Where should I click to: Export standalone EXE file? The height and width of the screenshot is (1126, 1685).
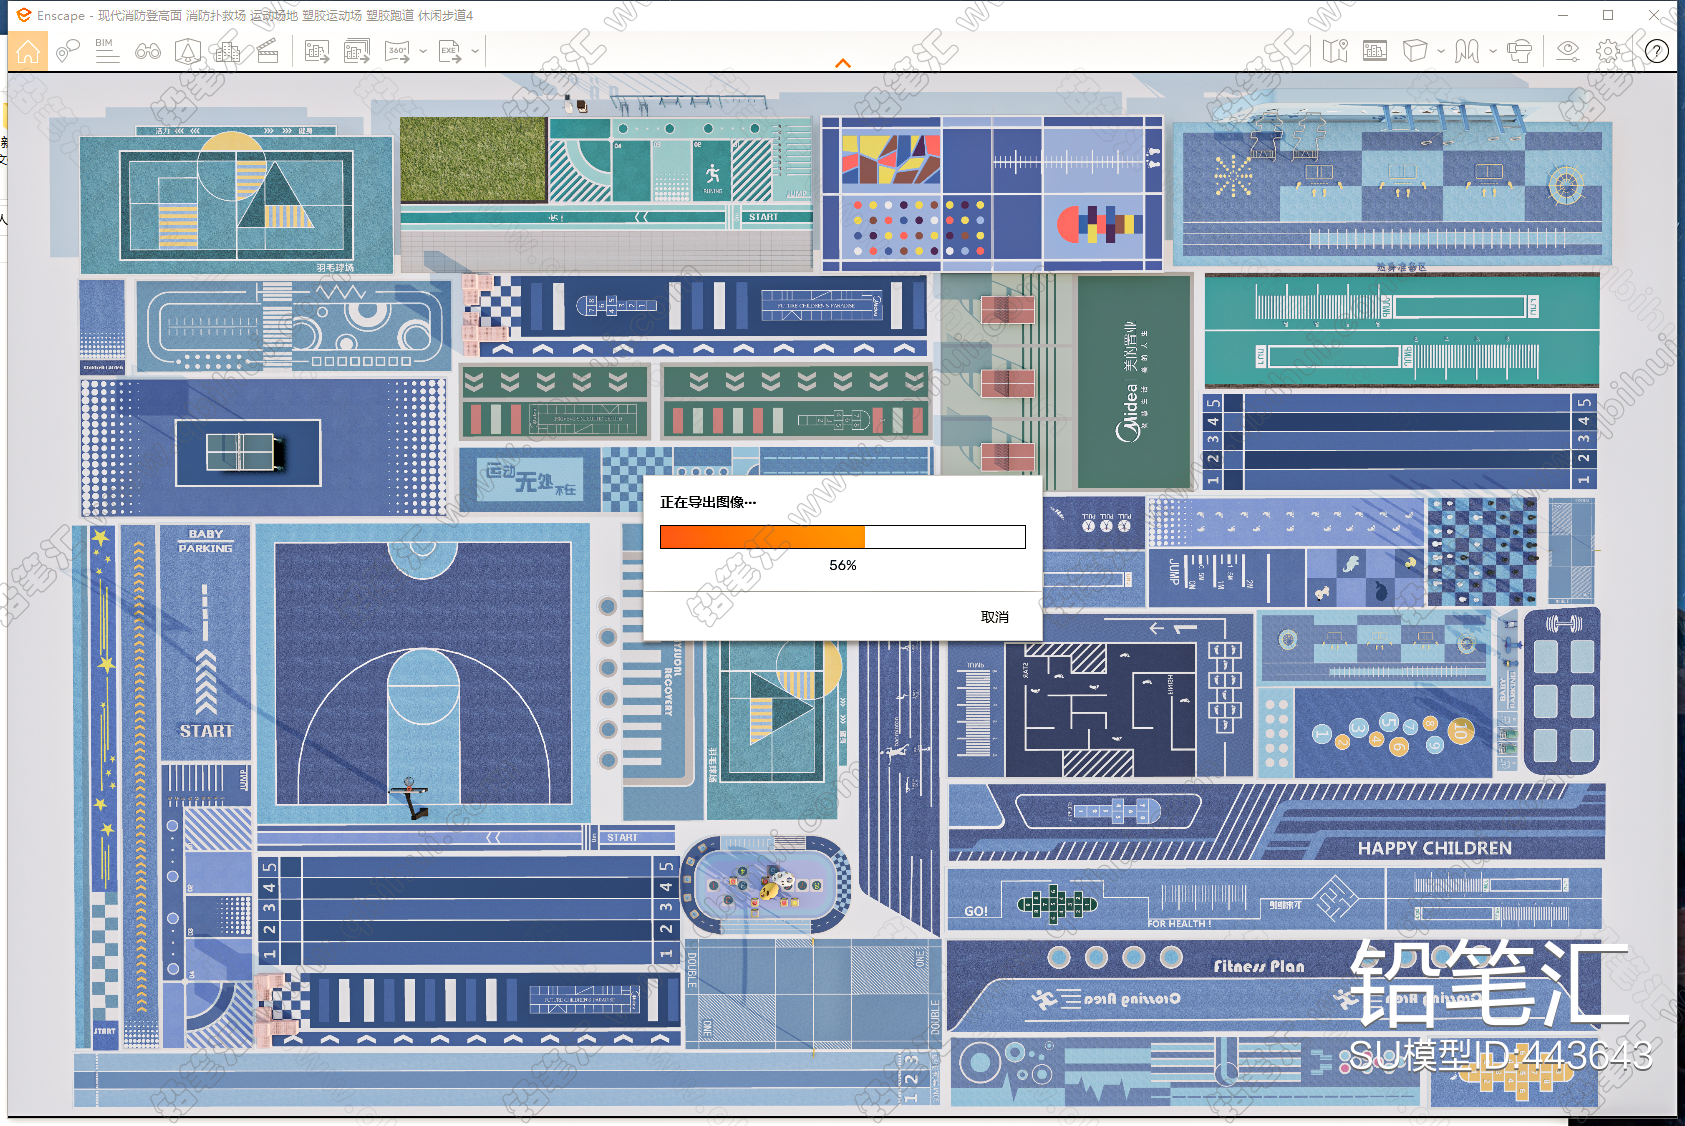click(x=451, y=51)
